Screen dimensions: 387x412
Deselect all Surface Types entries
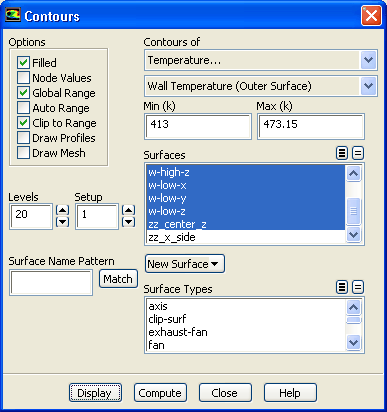(358, 287)
